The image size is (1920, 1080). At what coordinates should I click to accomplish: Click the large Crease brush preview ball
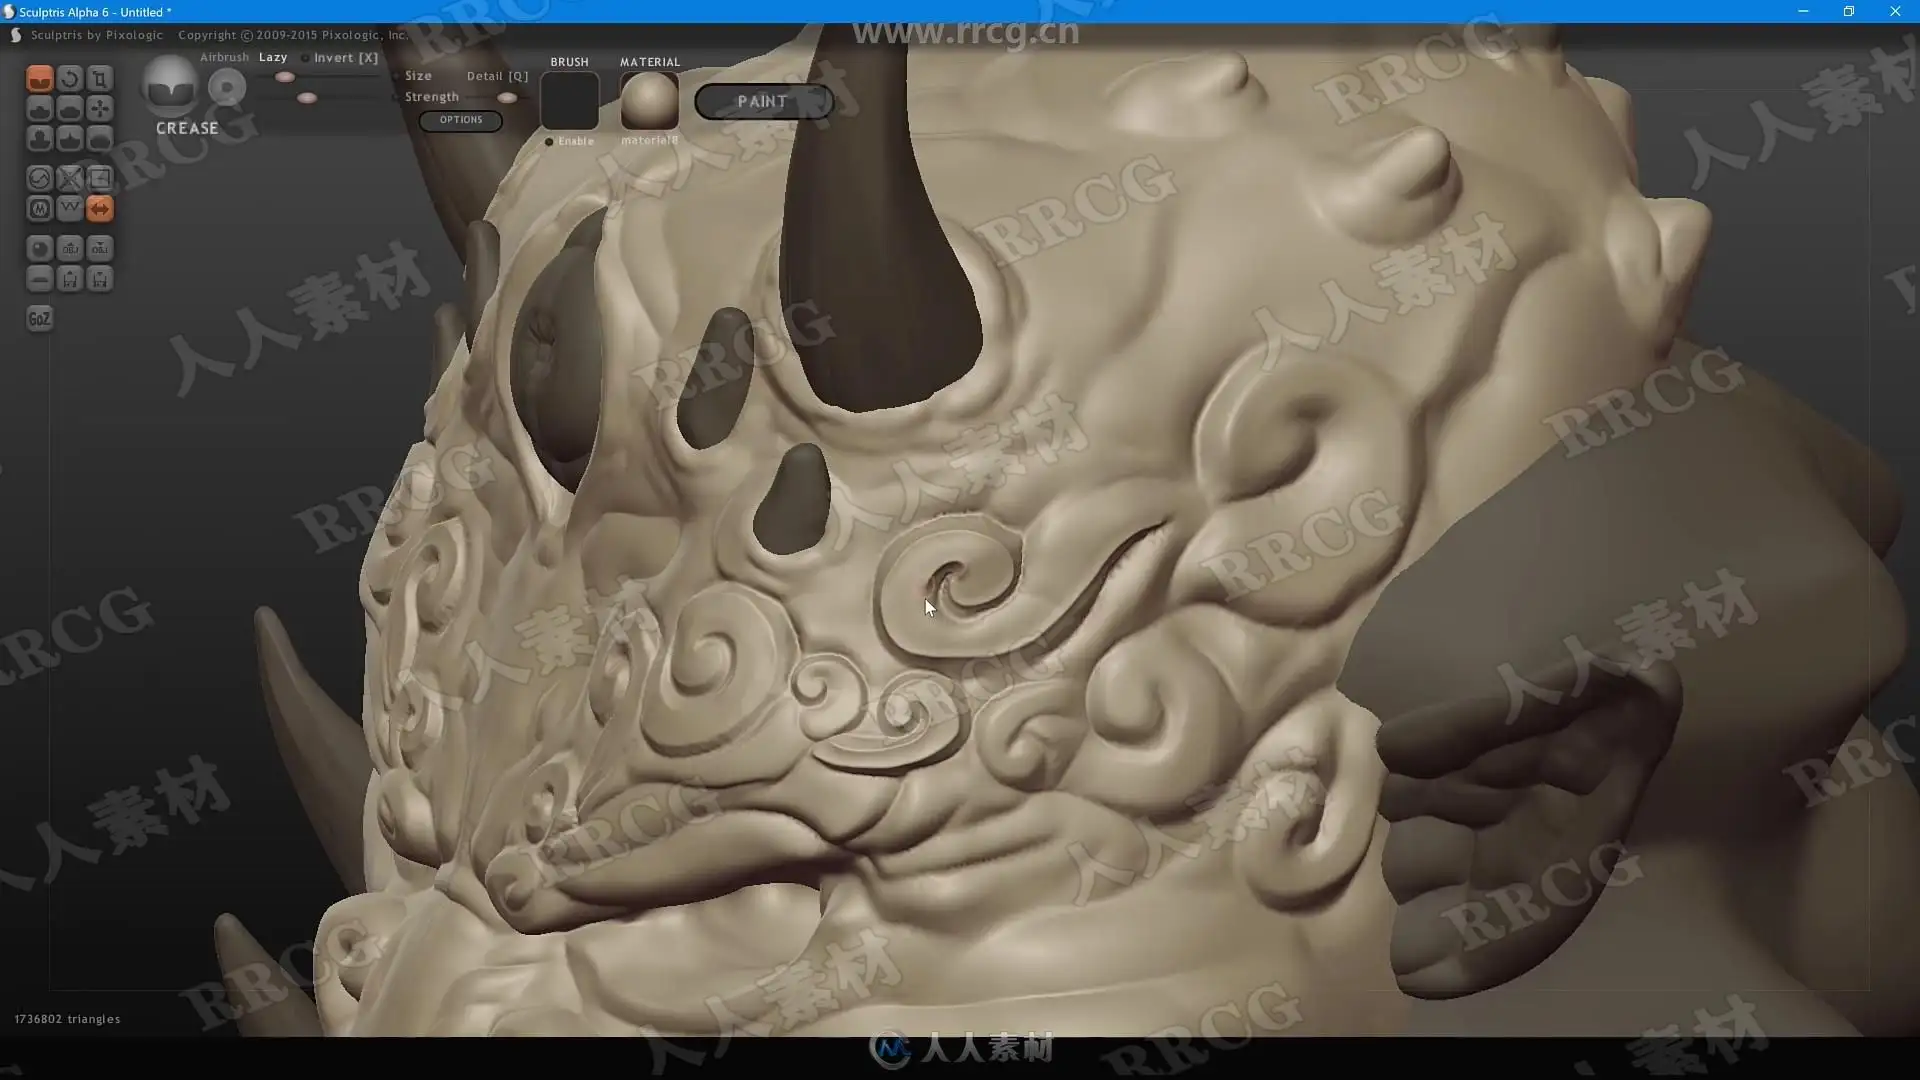point(170,86)
